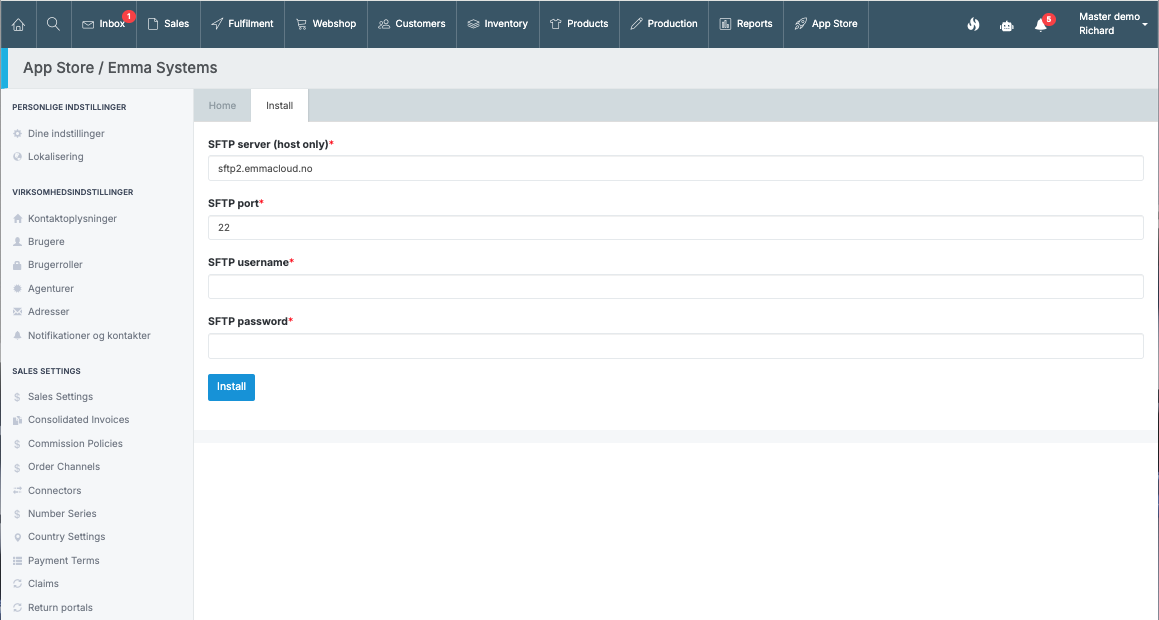Focus the SFTP port field
The width and height of the screenshot is (1159, 620).
click(676, 228)
